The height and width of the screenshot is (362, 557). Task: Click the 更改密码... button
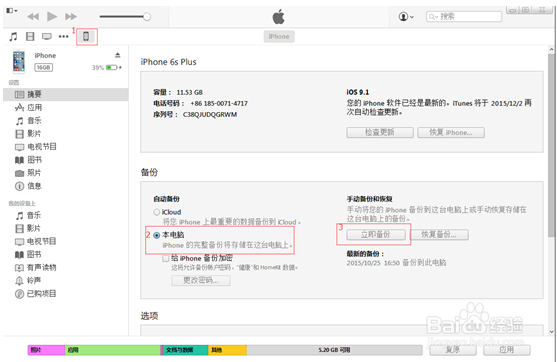pos(201,280)
